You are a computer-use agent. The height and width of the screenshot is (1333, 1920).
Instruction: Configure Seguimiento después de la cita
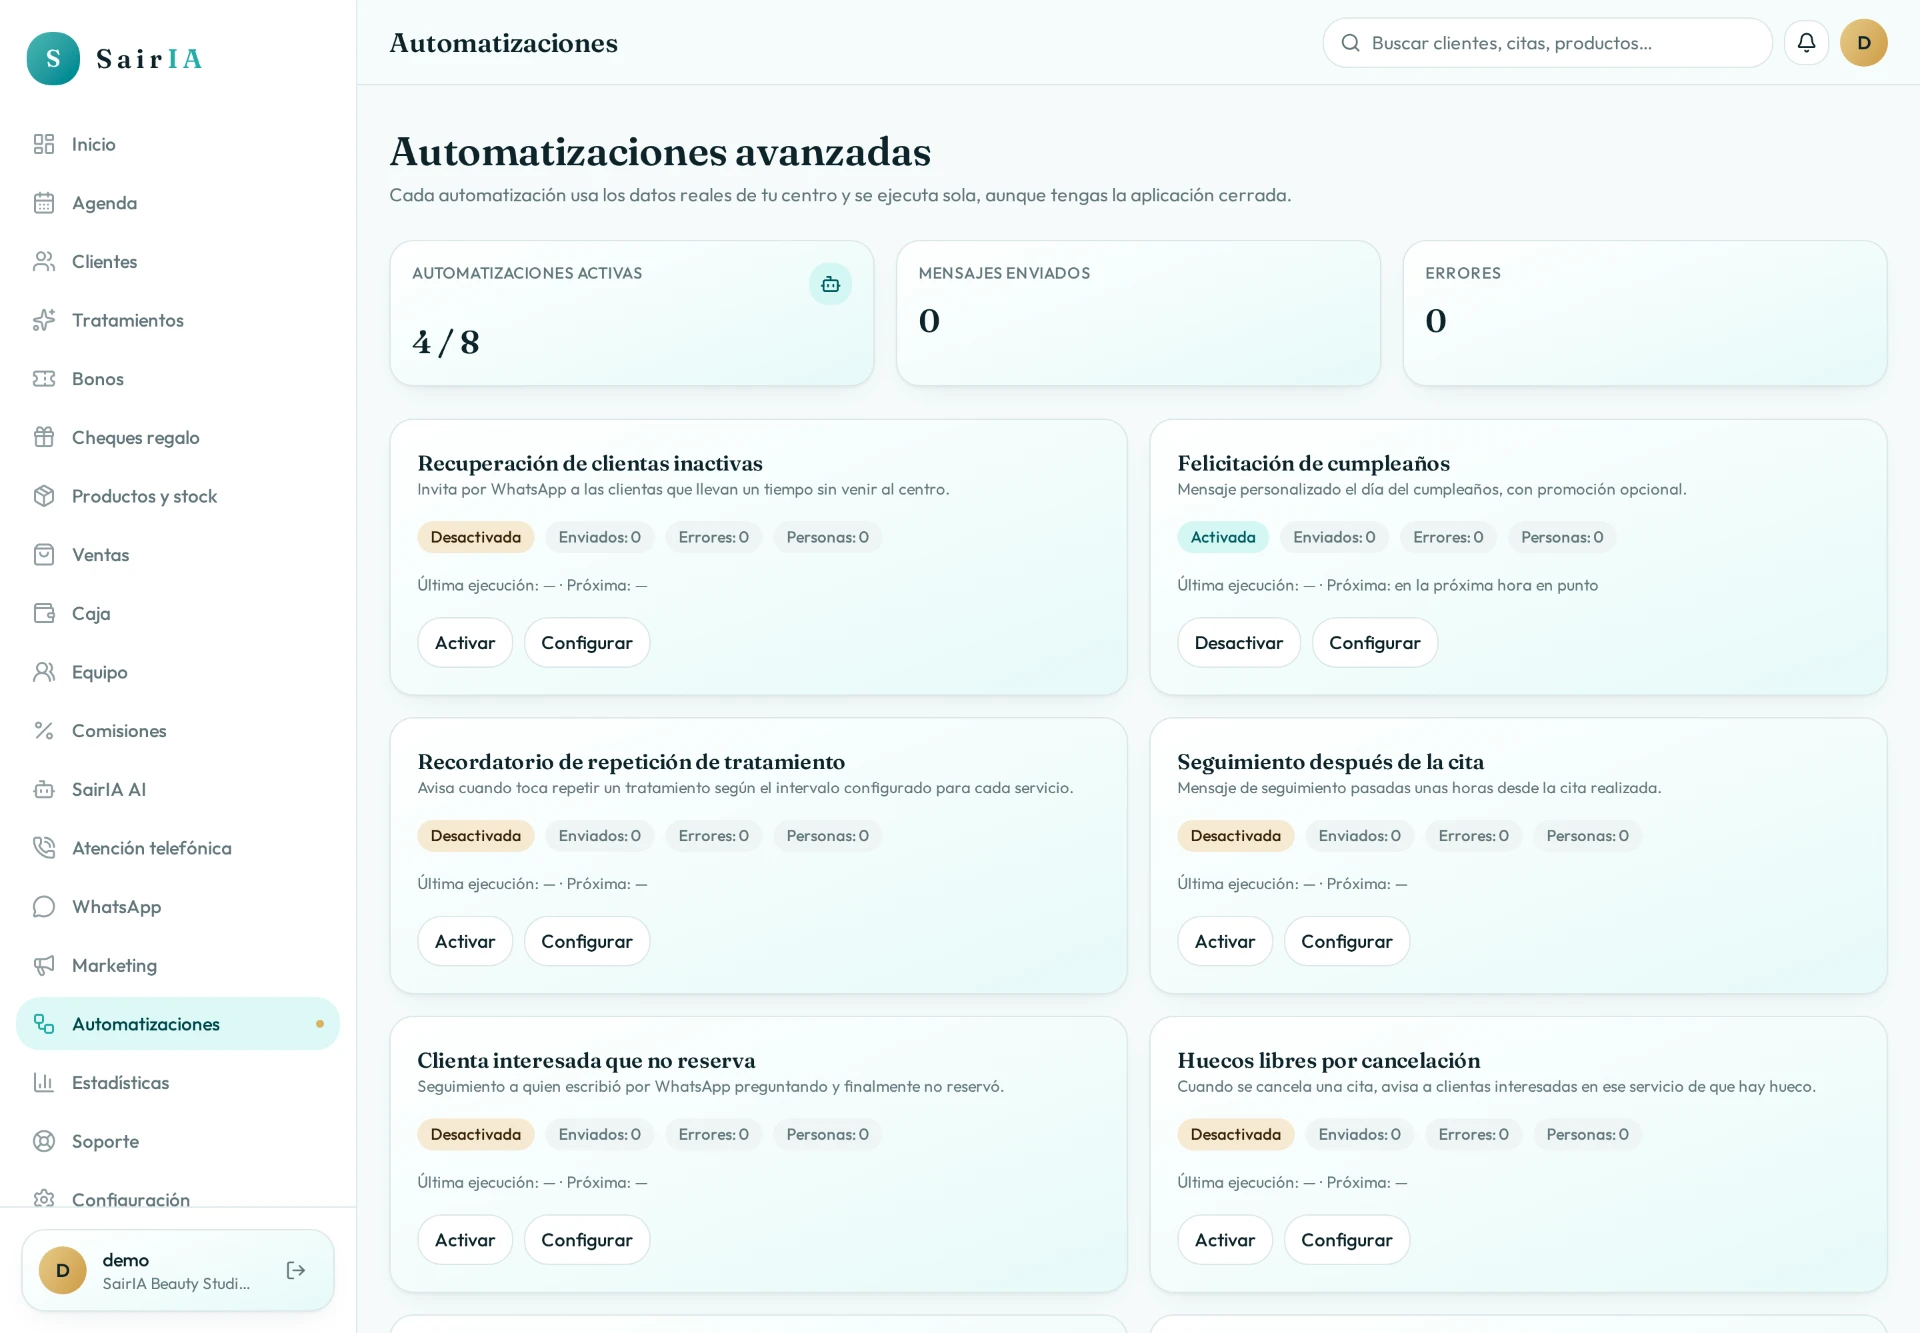tap(1346, 941)
